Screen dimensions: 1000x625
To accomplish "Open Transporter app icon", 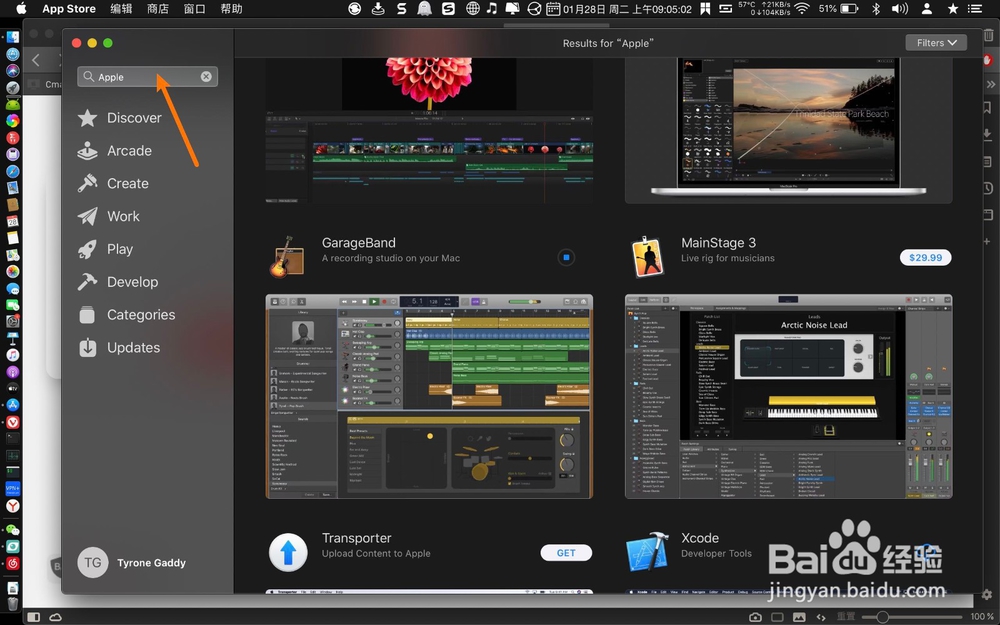I will point(288,552).
